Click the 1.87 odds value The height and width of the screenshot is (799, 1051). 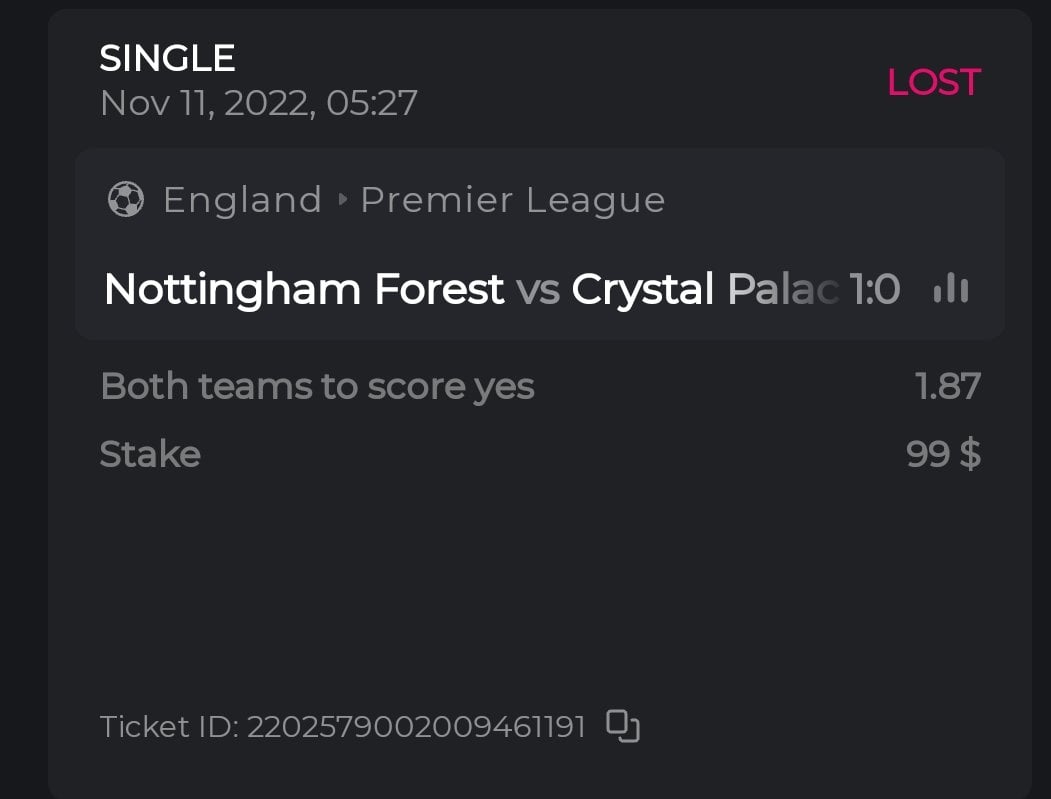[948, 386]
